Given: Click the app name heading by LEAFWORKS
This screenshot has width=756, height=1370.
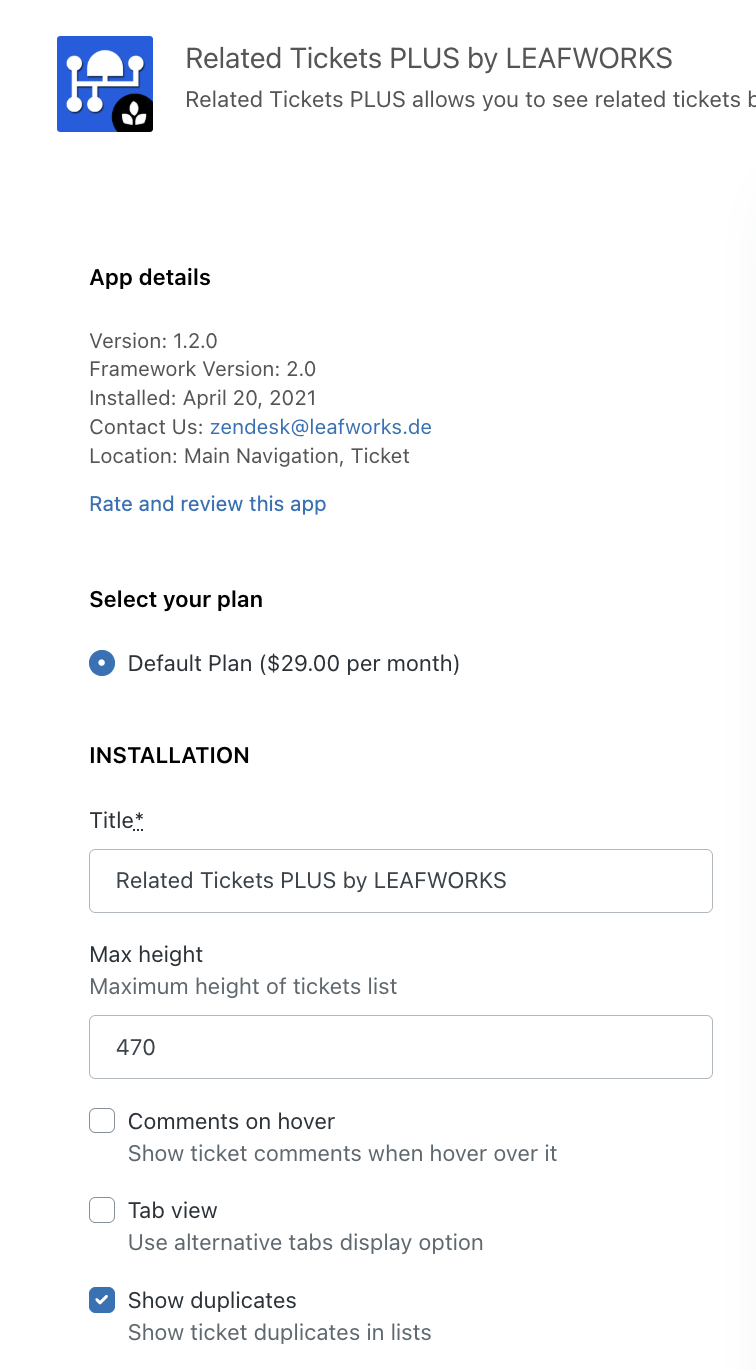Looking at the screenshot, I should [428, 58].
